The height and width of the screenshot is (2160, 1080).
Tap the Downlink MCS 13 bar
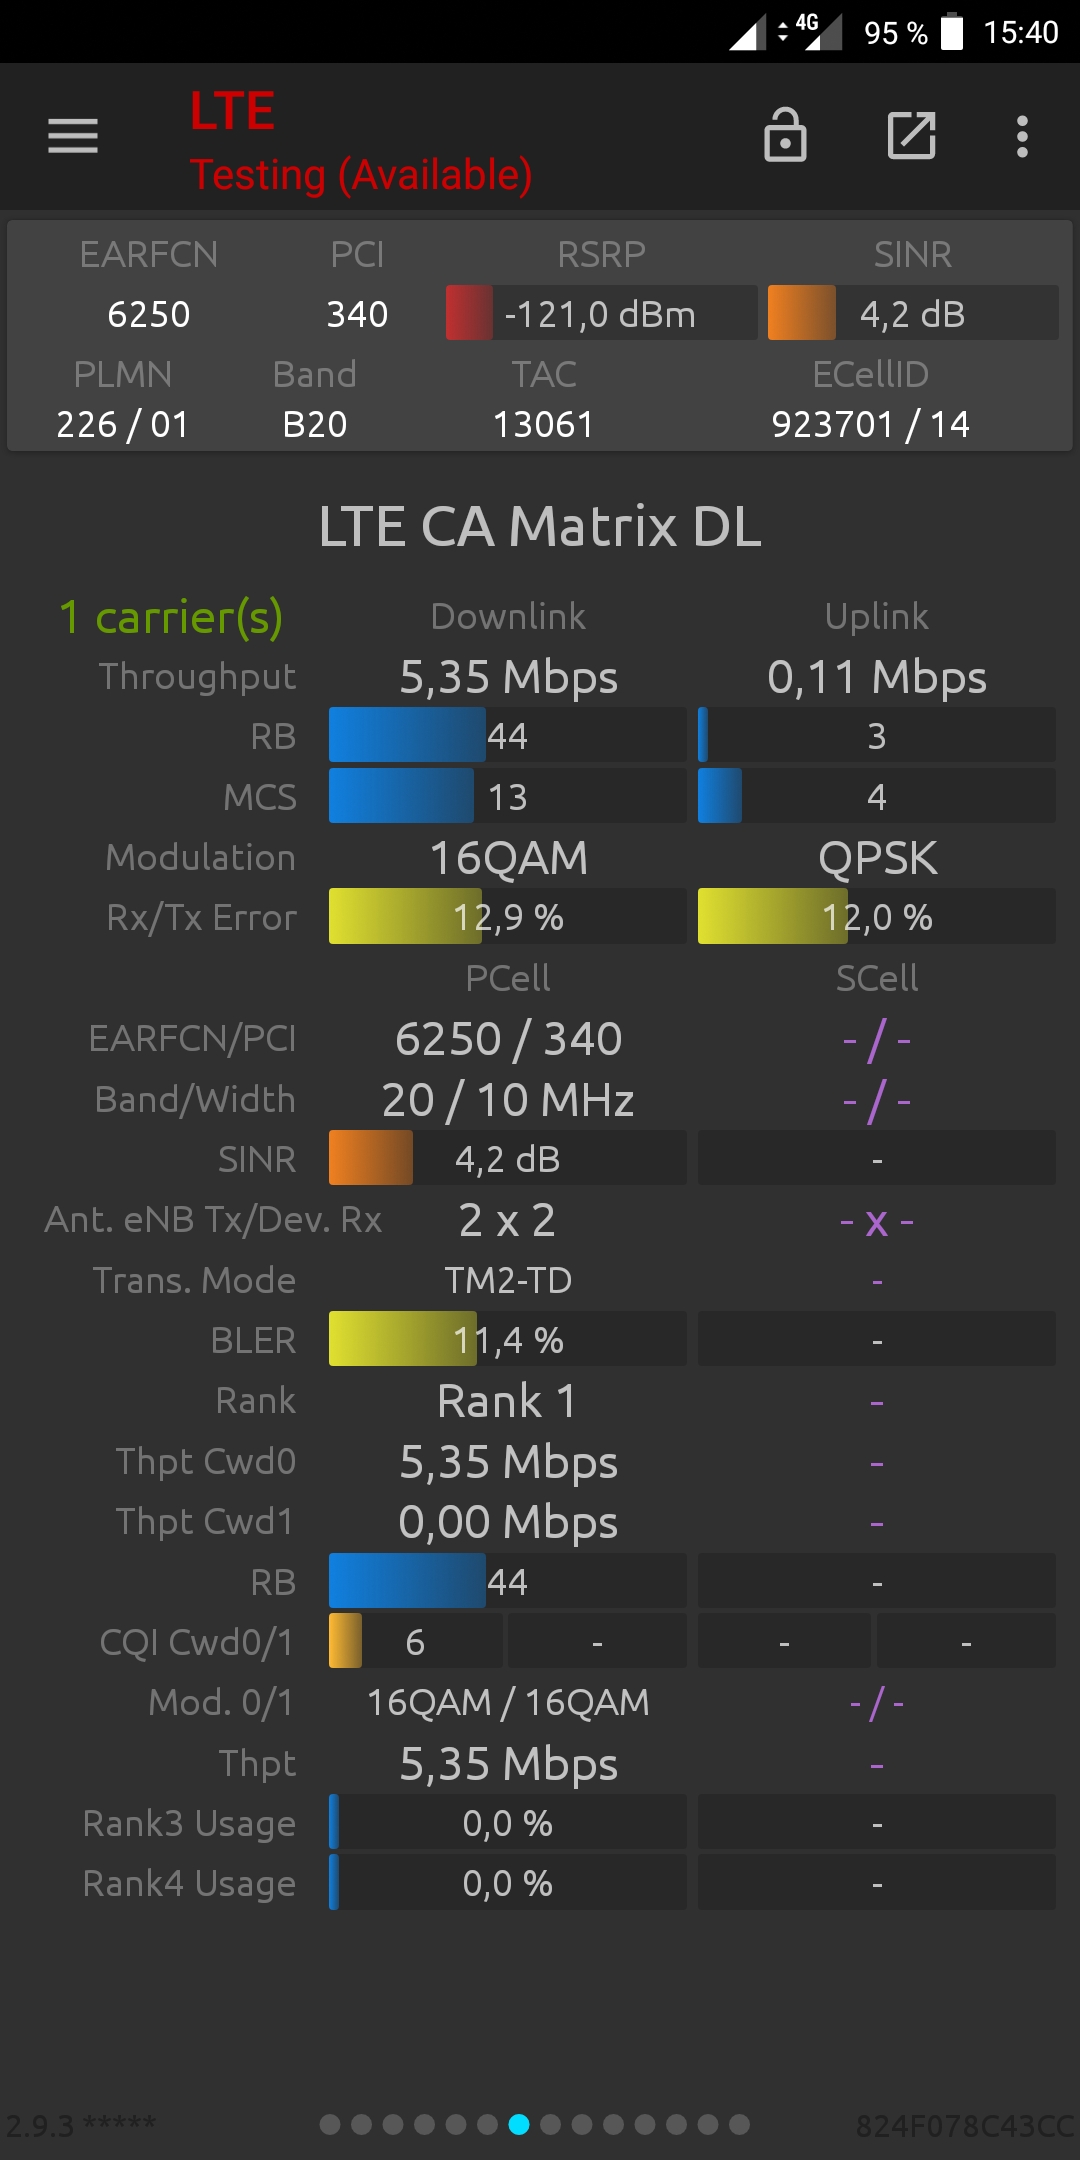(507, 796)
